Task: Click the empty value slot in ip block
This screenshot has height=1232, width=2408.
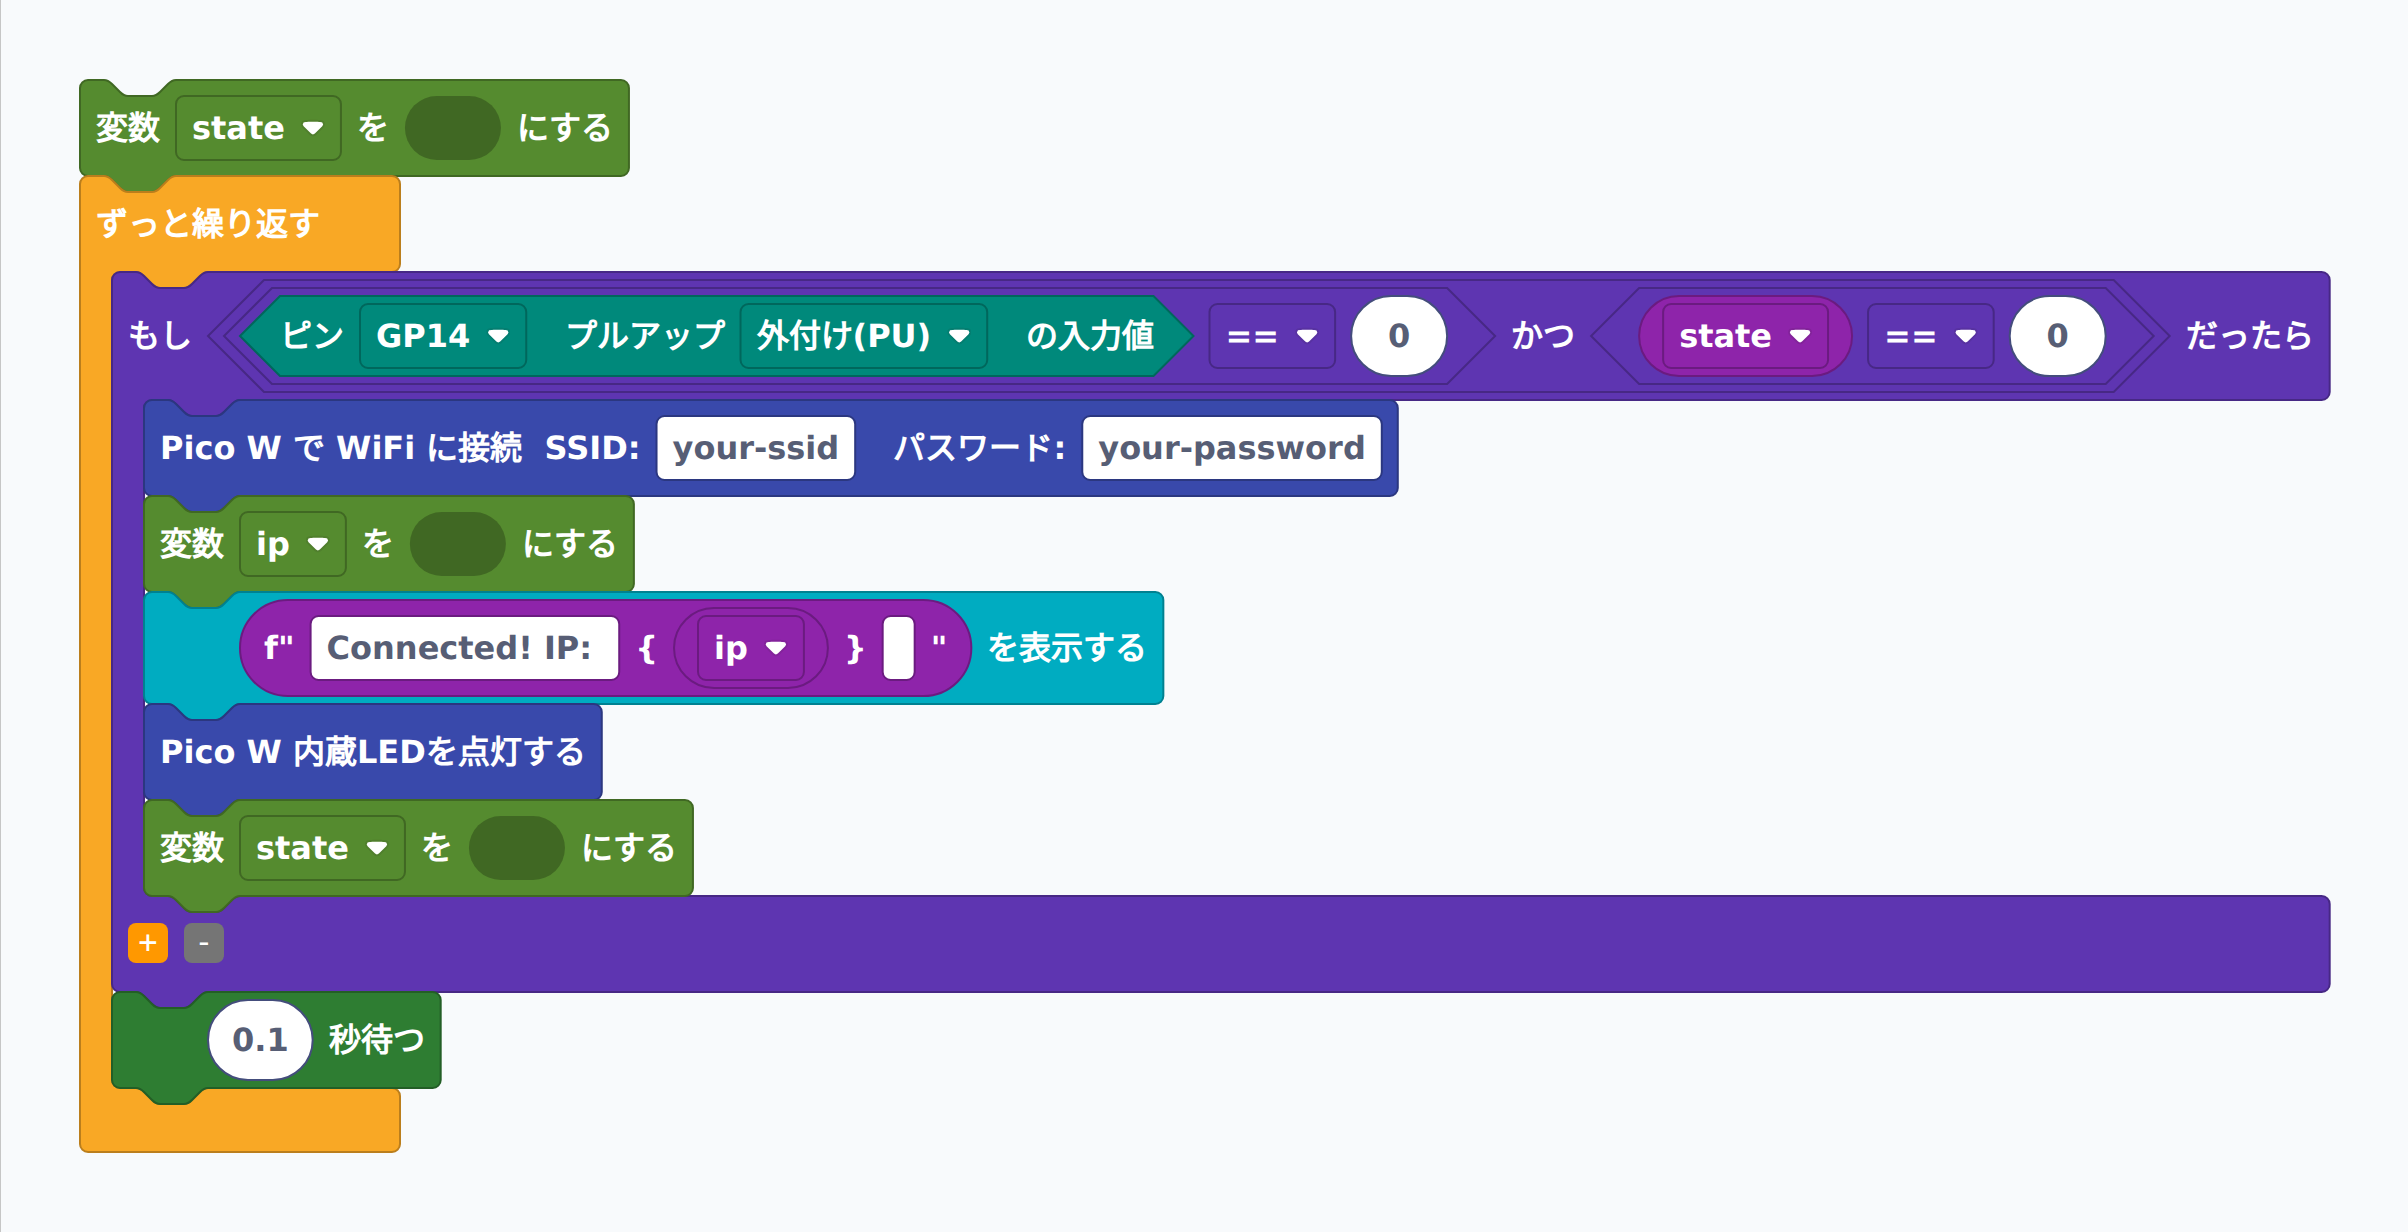Action: point(458,544)
